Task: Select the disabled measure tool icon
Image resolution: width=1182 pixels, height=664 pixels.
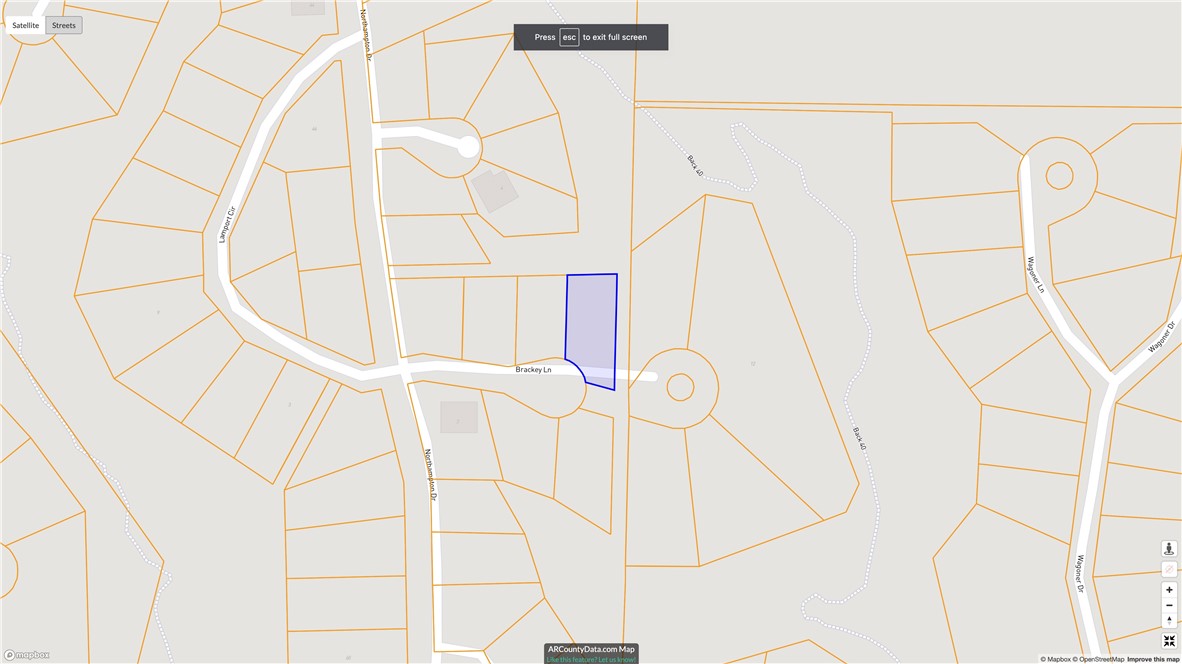Action: [1168, 568]
